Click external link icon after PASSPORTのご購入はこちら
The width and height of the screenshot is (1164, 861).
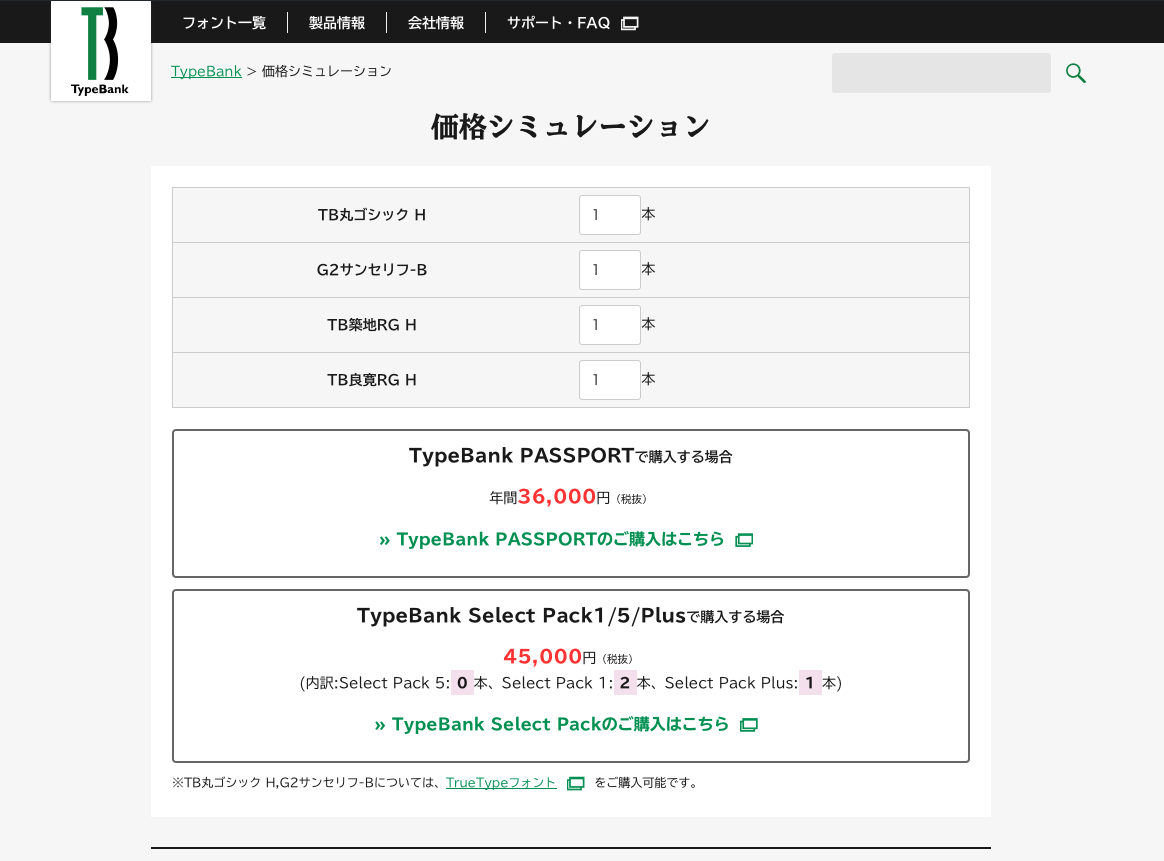pyautogui.click(x=744, y=540)
